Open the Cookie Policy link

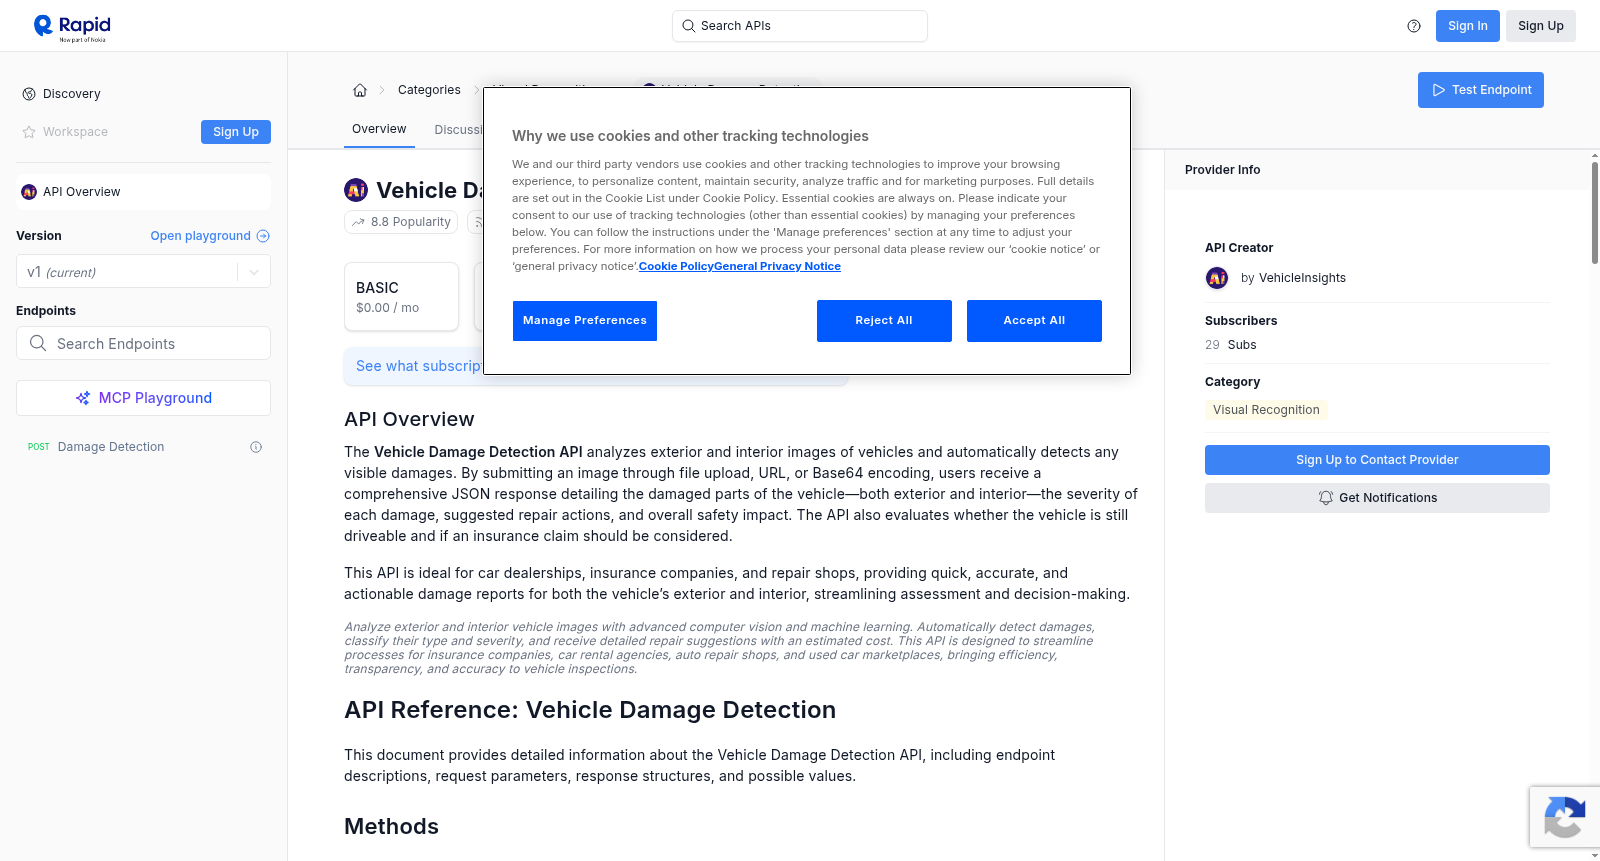(676, 266)
